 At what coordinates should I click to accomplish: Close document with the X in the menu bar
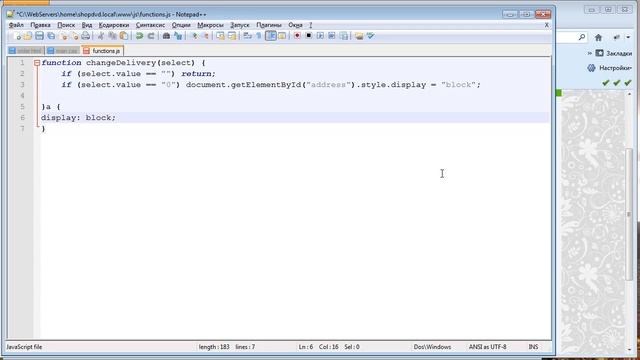[x=547, y=25]
